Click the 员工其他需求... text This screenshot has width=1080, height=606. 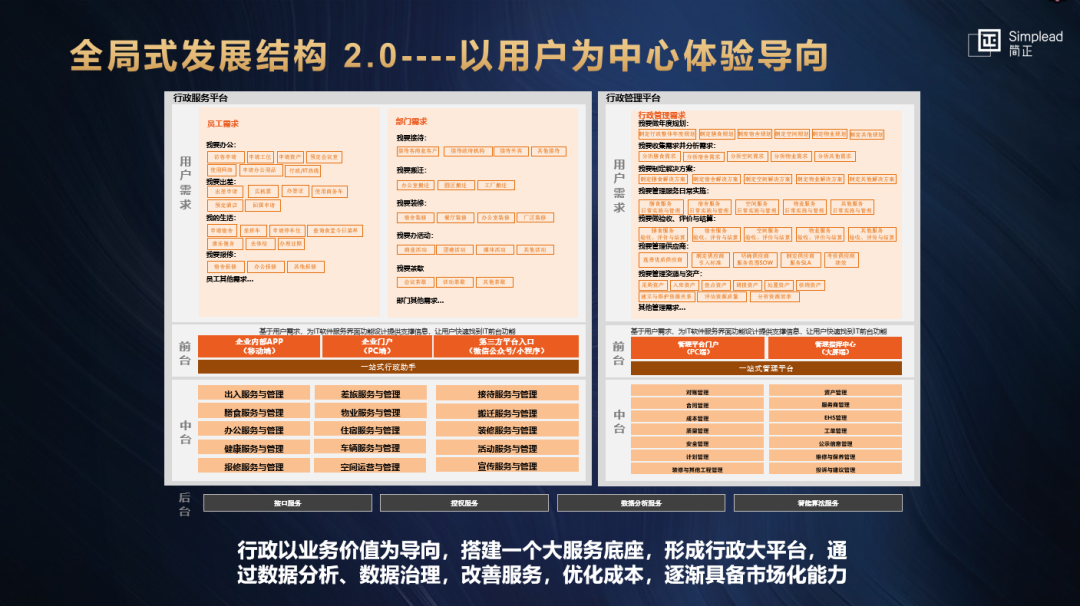click(230, 279)
